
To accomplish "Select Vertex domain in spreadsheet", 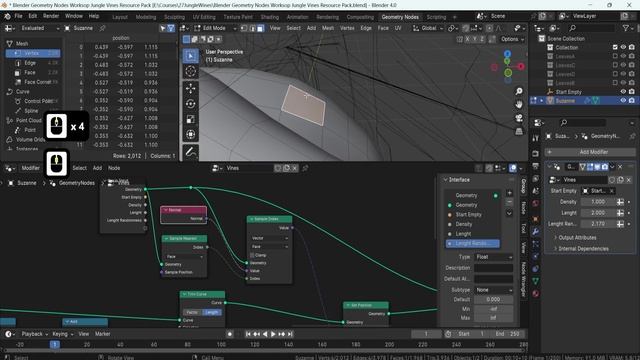I will 33,53.
